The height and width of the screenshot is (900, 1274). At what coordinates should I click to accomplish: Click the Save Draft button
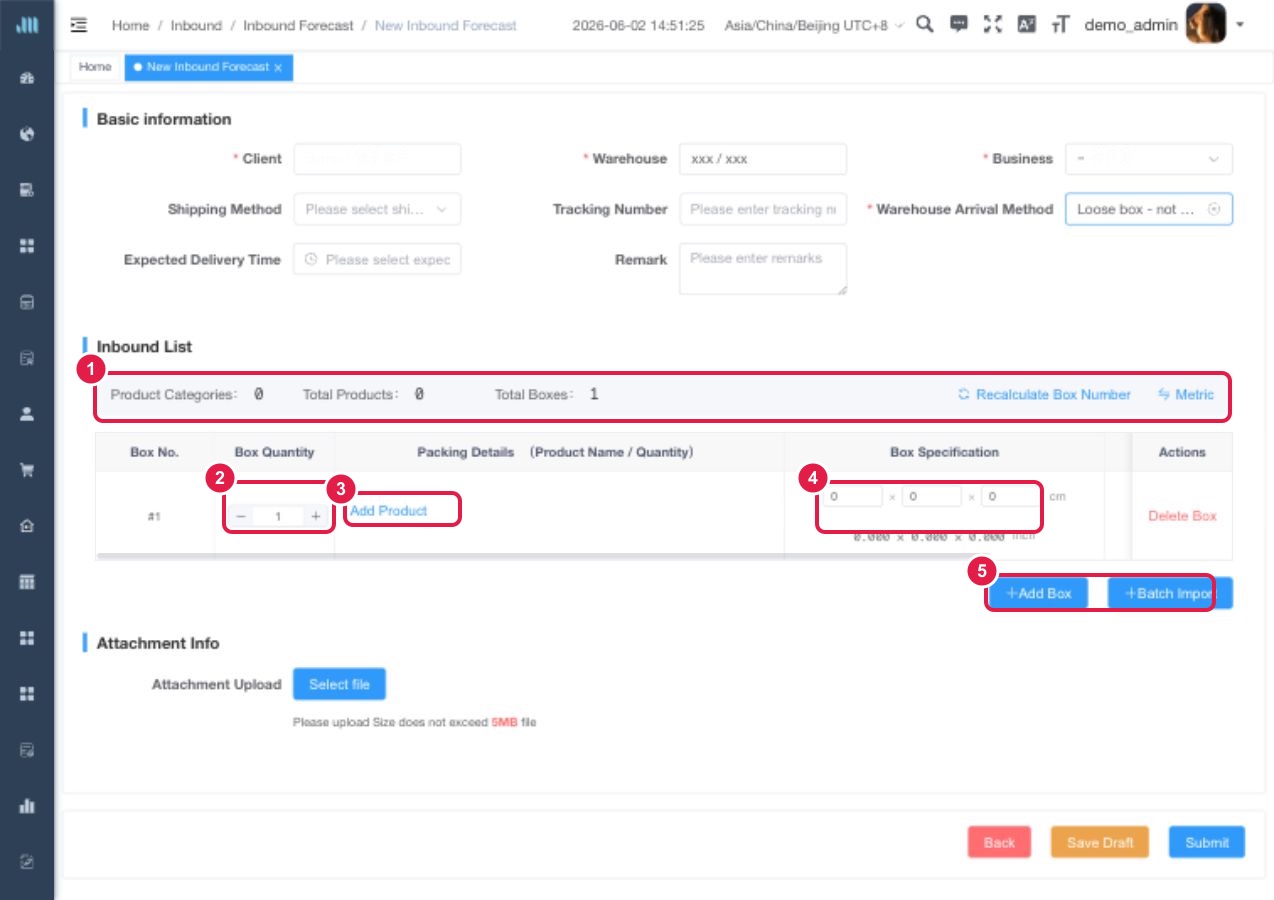(x=1100, y=842)
